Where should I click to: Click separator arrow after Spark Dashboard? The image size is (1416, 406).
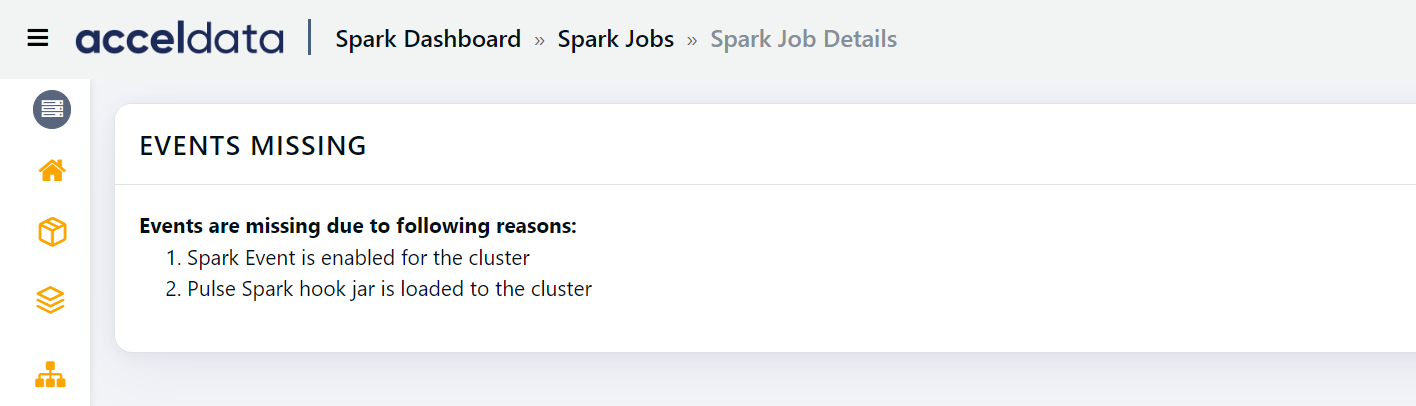pos(540,40)
